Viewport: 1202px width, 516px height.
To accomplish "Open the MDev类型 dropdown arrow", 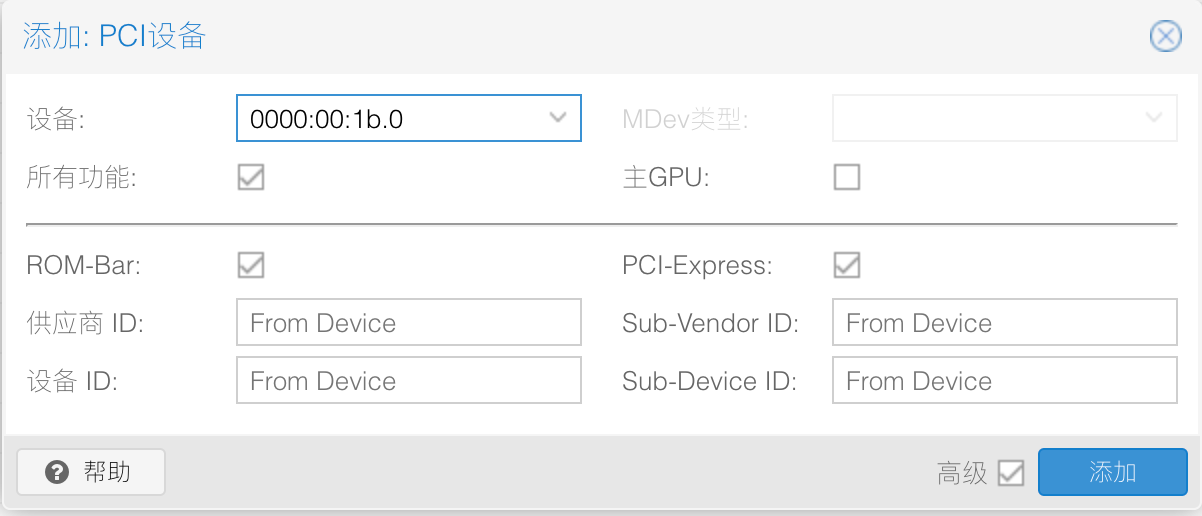I will tap(1155, 118).
